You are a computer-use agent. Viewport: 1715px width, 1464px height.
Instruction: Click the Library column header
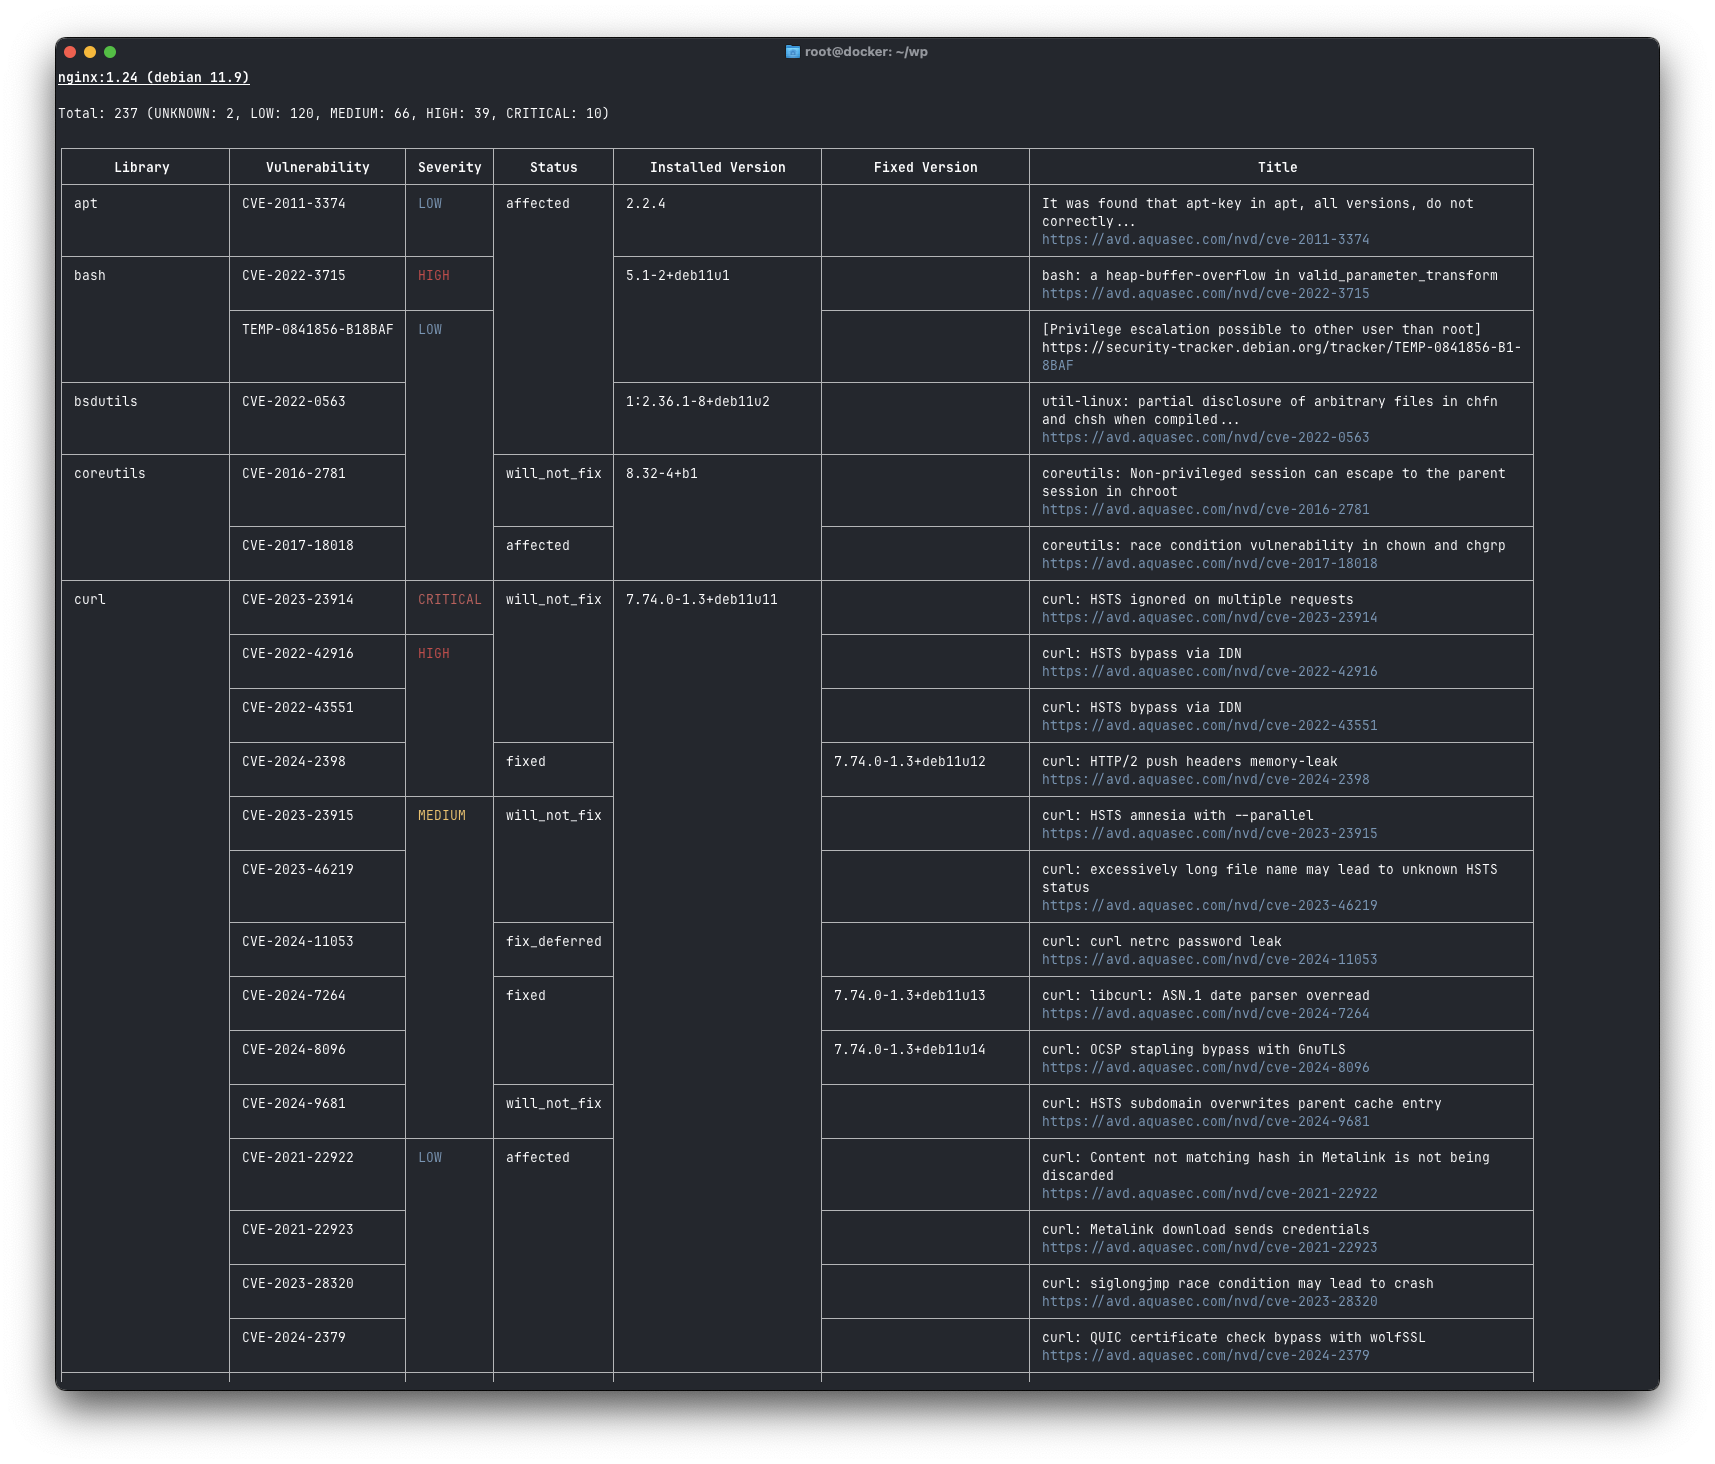[142, 168]
